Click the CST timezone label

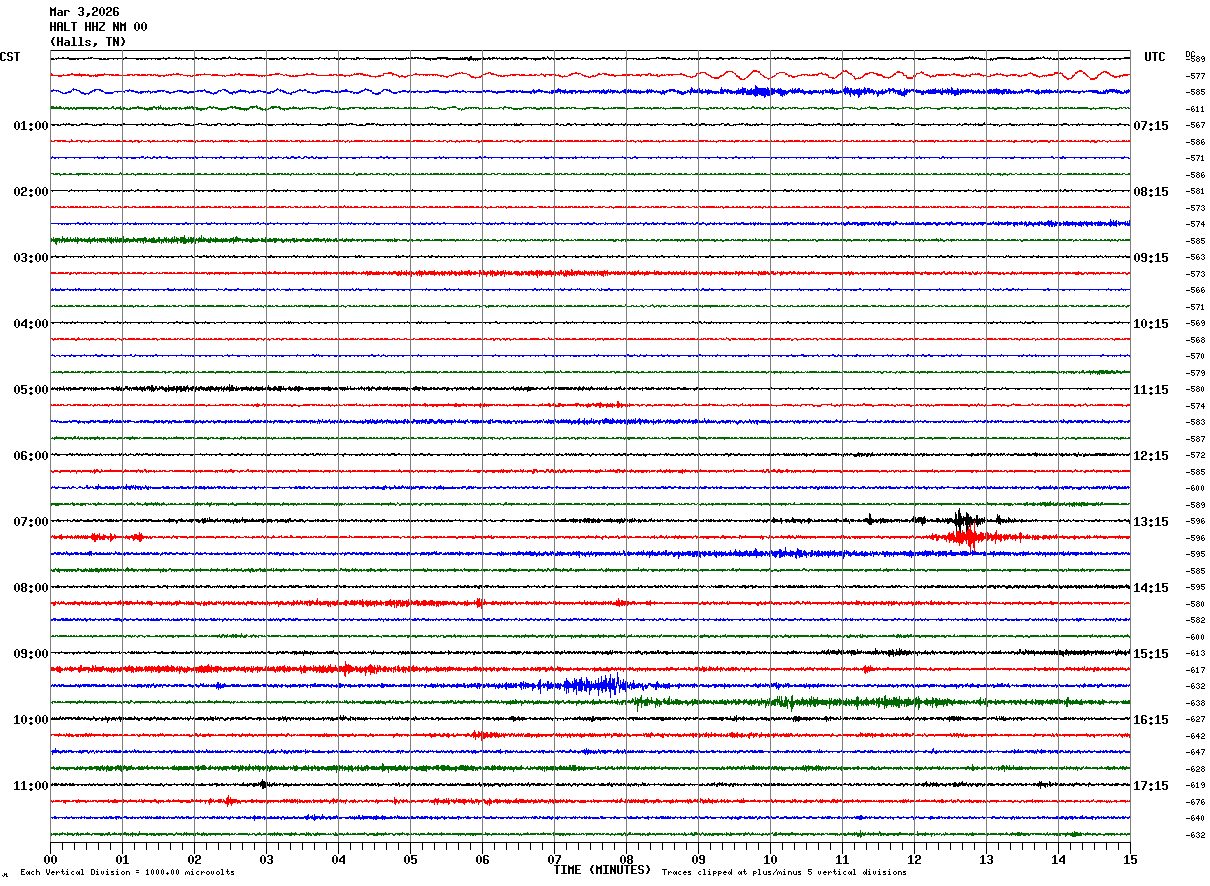[x=10, y=57]
